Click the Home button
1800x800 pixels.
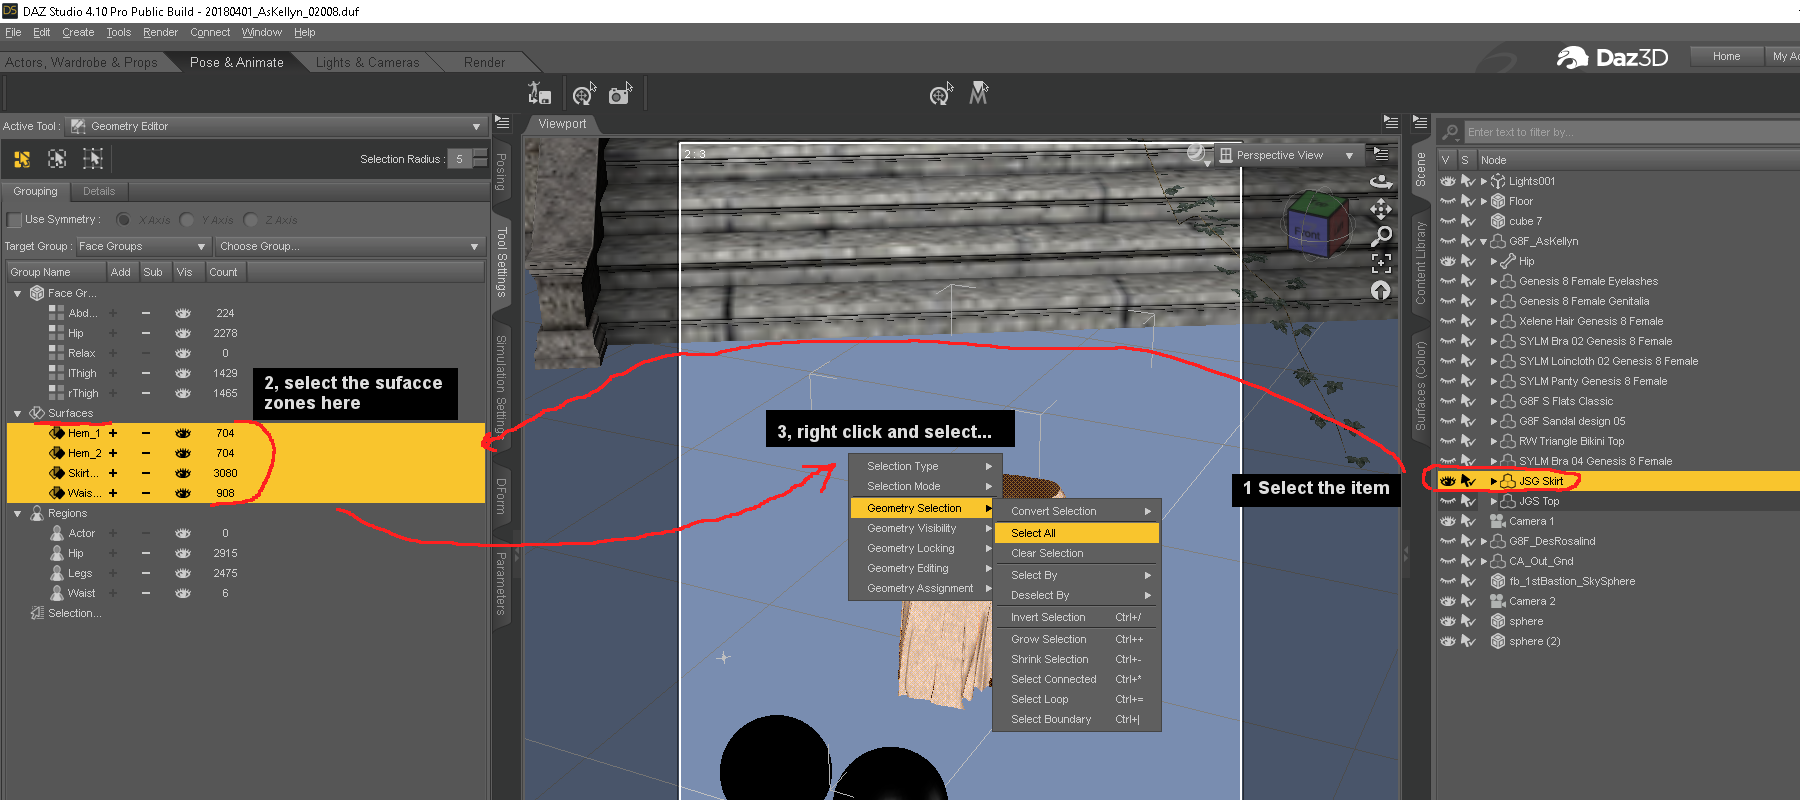(x=1726, y=56)
